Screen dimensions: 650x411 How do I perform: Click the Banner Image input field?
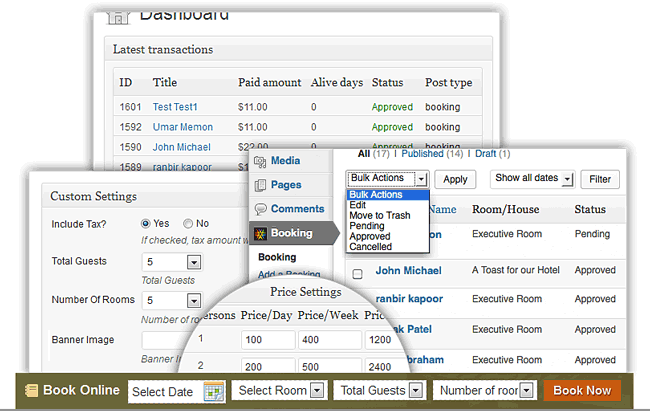(164, 340)
